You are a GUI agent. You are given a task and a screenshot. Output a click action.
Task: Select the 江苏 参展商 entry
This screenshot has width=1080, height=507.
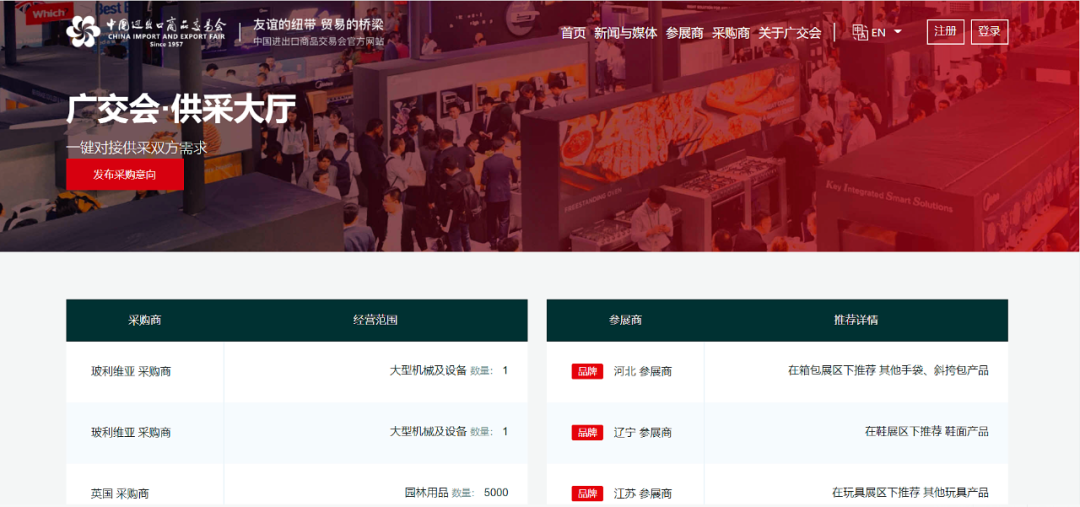(643, 493)
